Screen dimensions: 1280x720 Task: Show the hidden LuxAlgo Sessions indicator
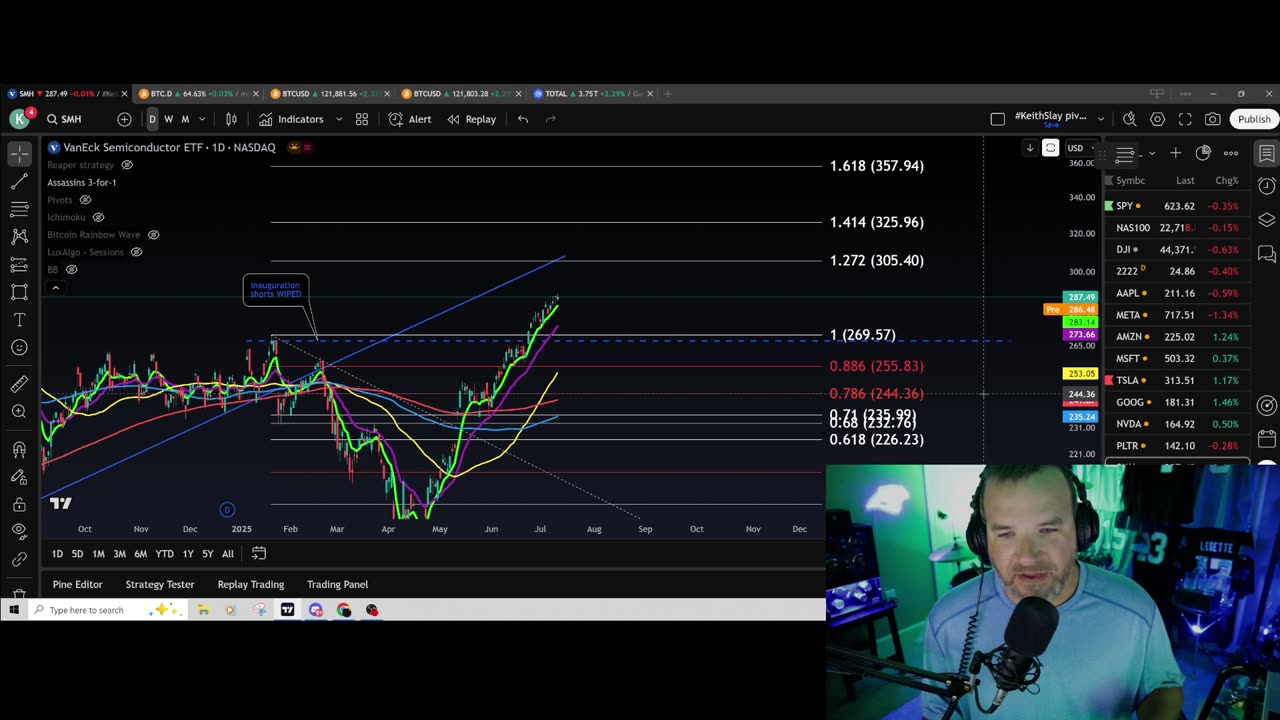pyautogui.click(x=136, y=252)
